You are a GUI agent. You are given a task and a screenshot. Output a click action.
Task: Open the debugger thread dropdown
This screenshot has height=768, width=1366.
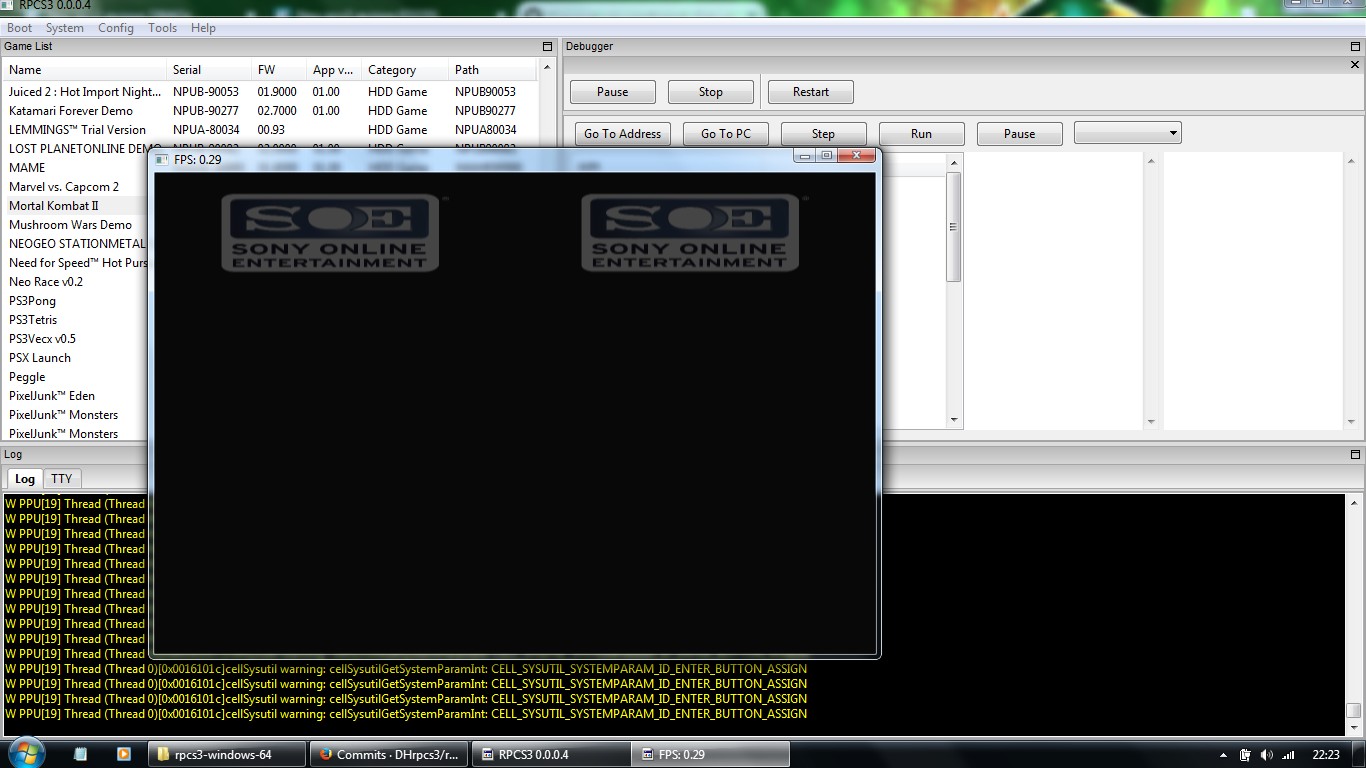1127,133
